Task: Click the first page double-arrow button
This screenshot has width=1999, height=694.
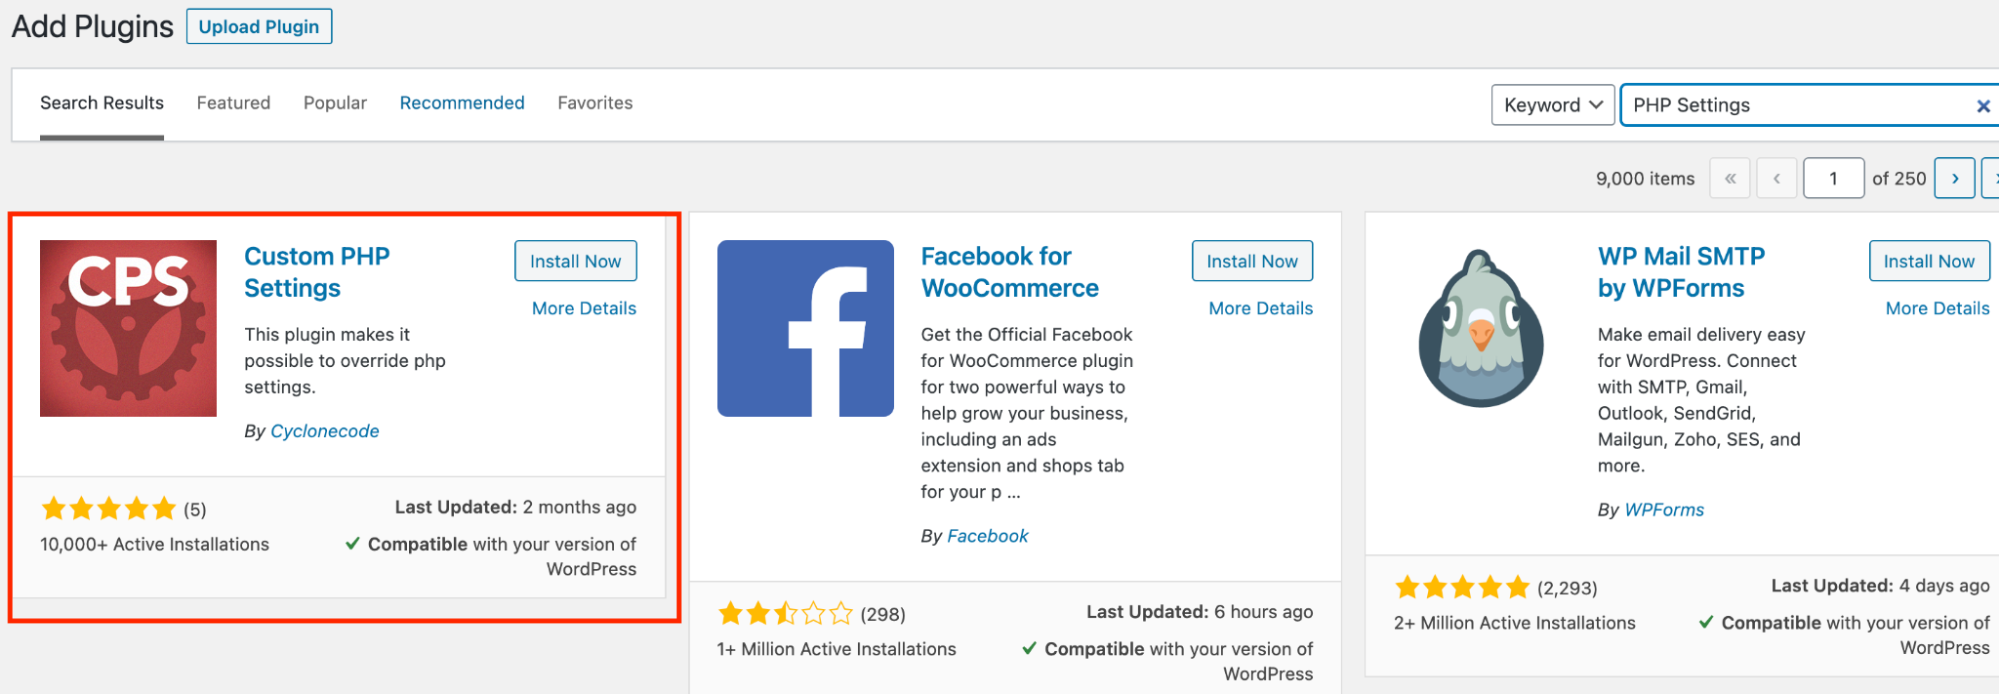Action: (x=1730, y=179)
